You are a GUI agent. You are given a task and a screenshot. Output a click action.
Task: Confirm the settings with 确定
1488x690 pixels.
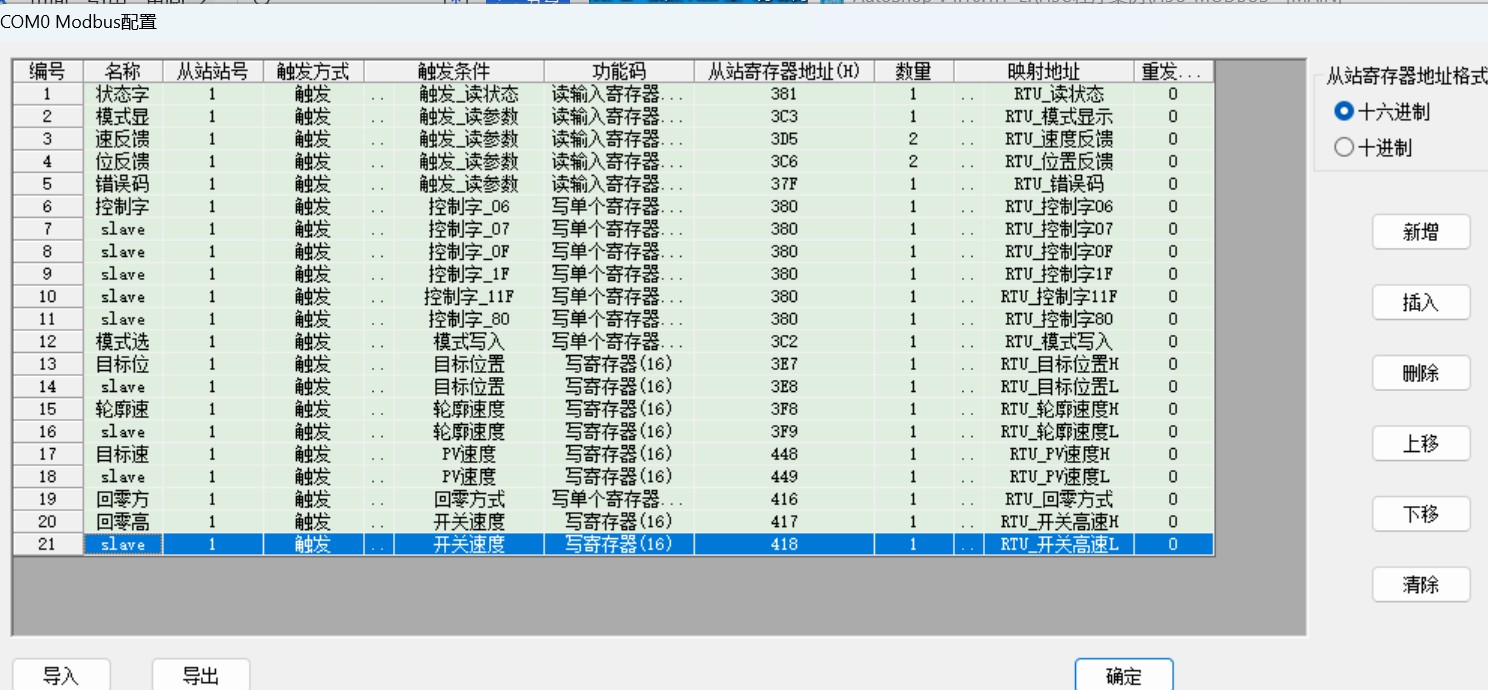[1124, 676]
